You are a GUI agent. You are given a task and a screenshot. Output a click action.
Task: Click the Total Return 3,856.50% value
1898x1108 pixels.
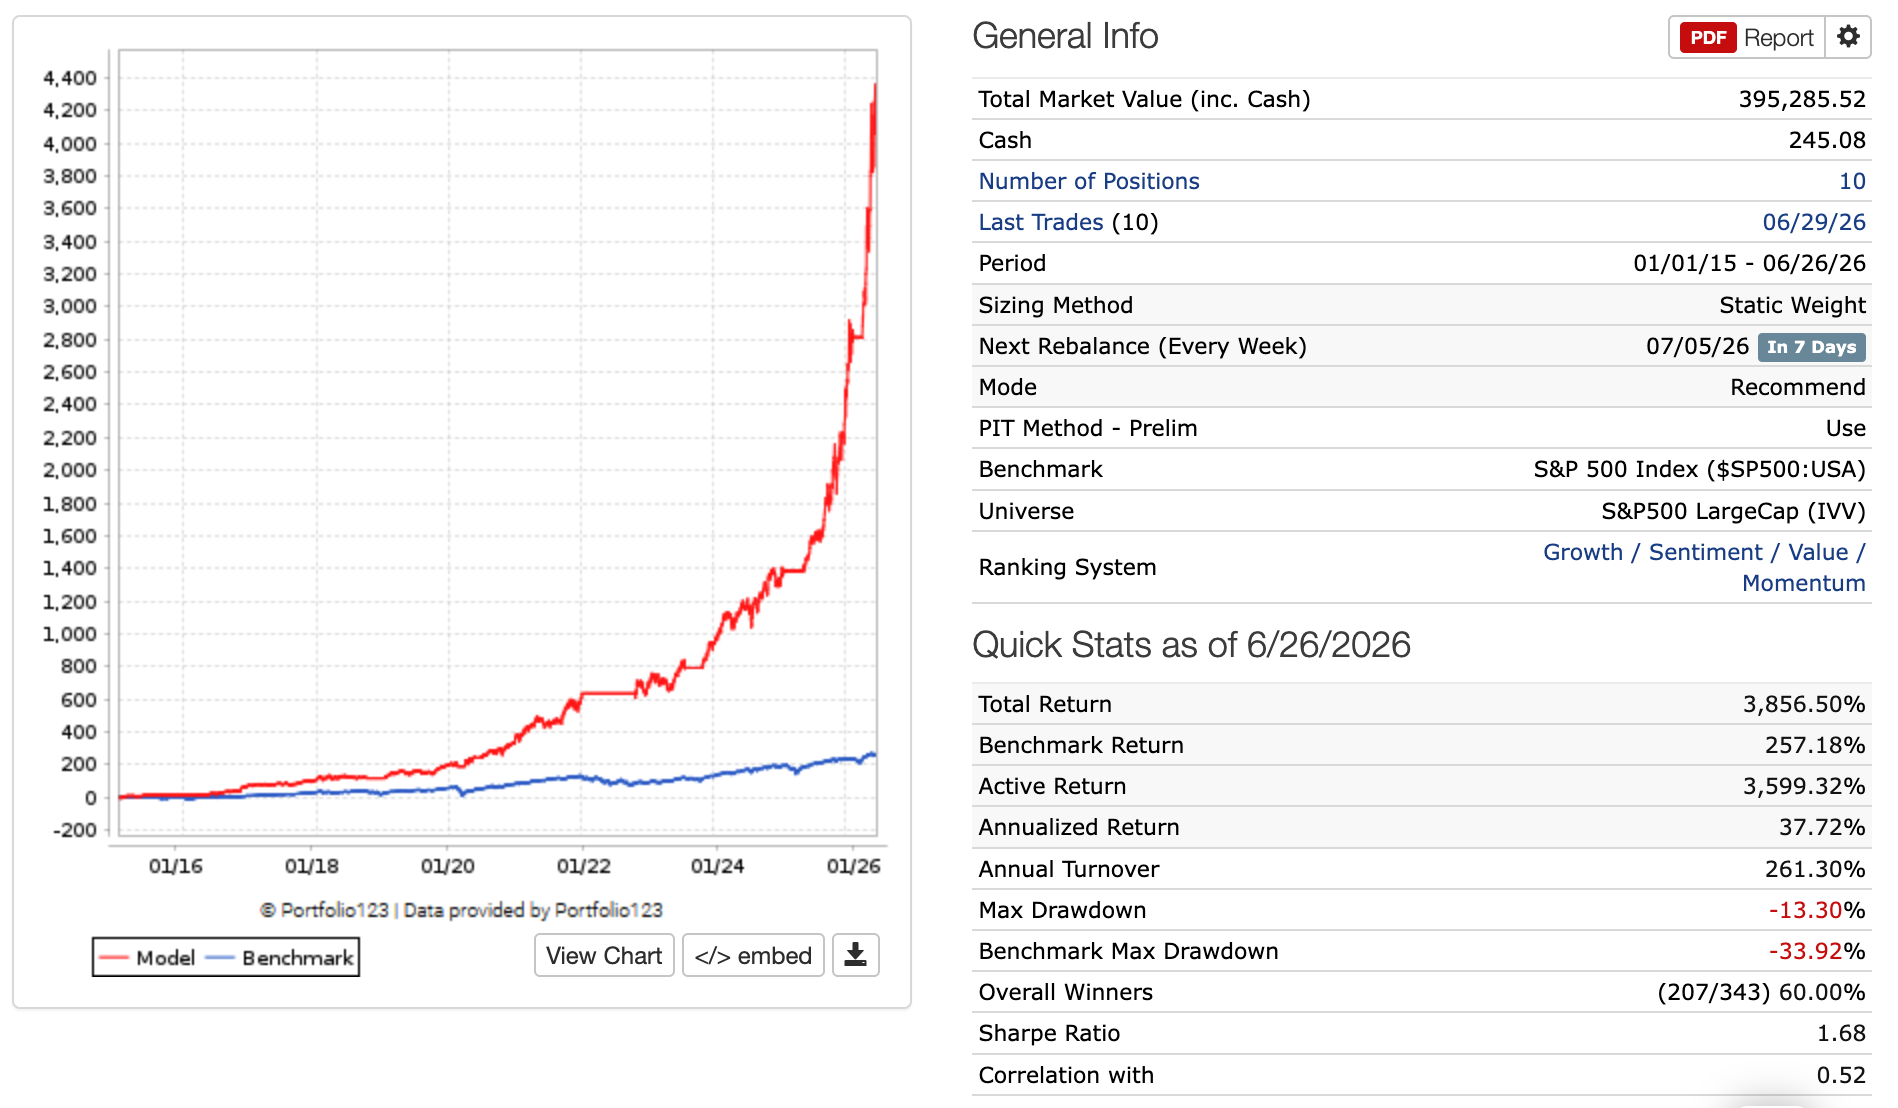[x=1803, y=704]
